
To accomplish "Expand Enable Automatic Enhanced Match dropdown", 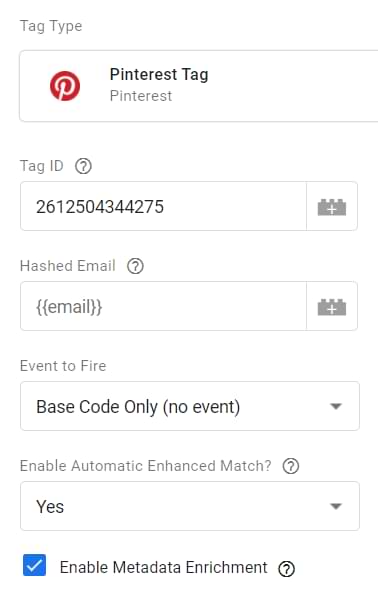I will point(190,506).
